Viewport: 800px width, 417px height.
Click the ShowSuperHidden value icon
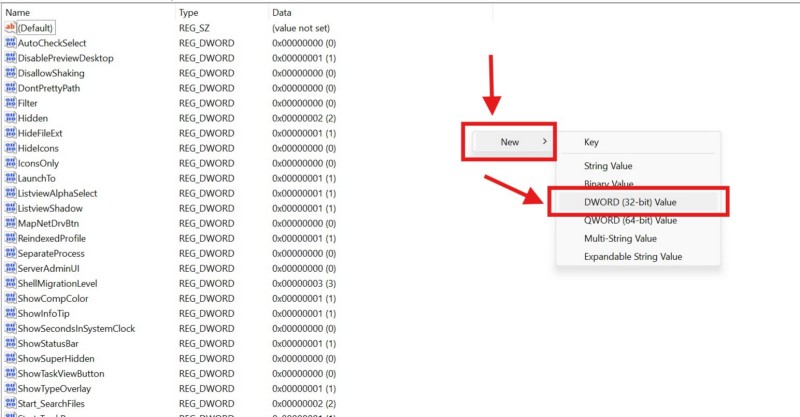click(10, 358)
